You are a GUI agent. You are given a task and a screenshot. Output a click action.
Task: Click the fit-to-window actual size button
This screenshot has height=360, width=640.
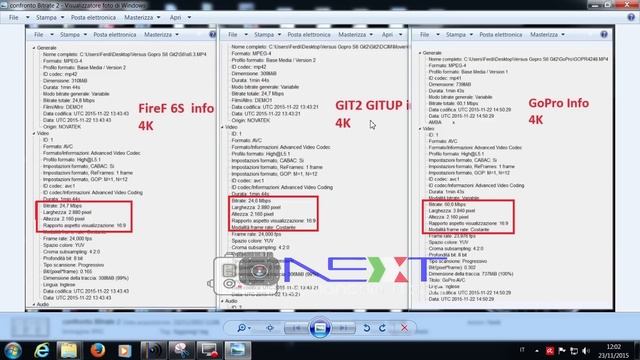click(x=270, y=328)
